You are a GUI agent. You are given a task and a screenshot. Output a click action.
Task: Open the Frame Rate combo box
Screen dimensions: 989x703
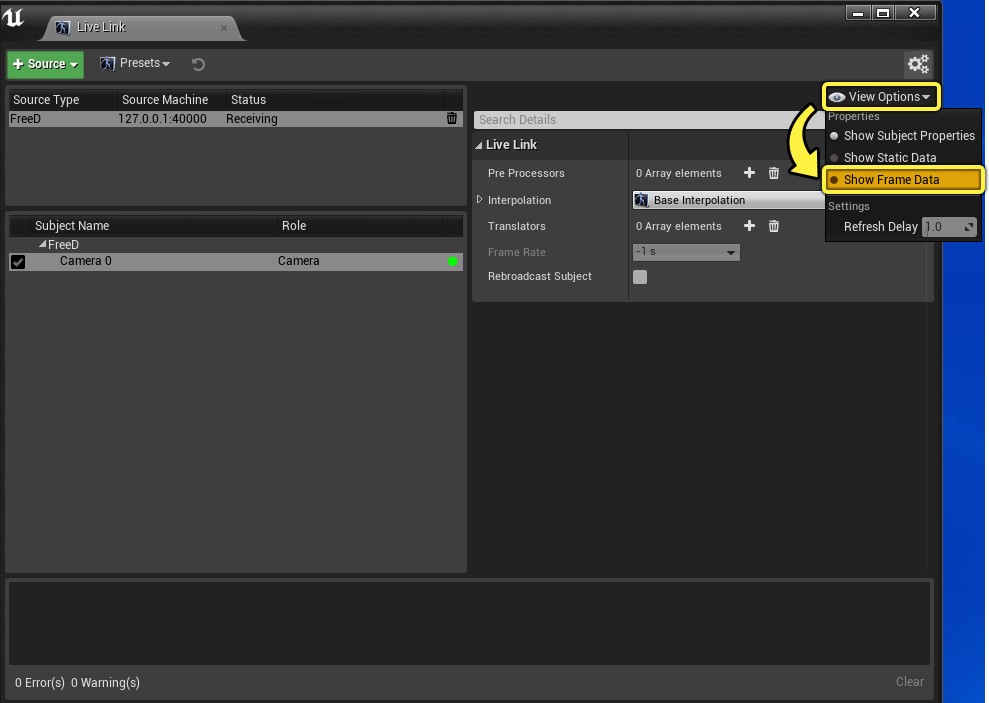point(686,252)
